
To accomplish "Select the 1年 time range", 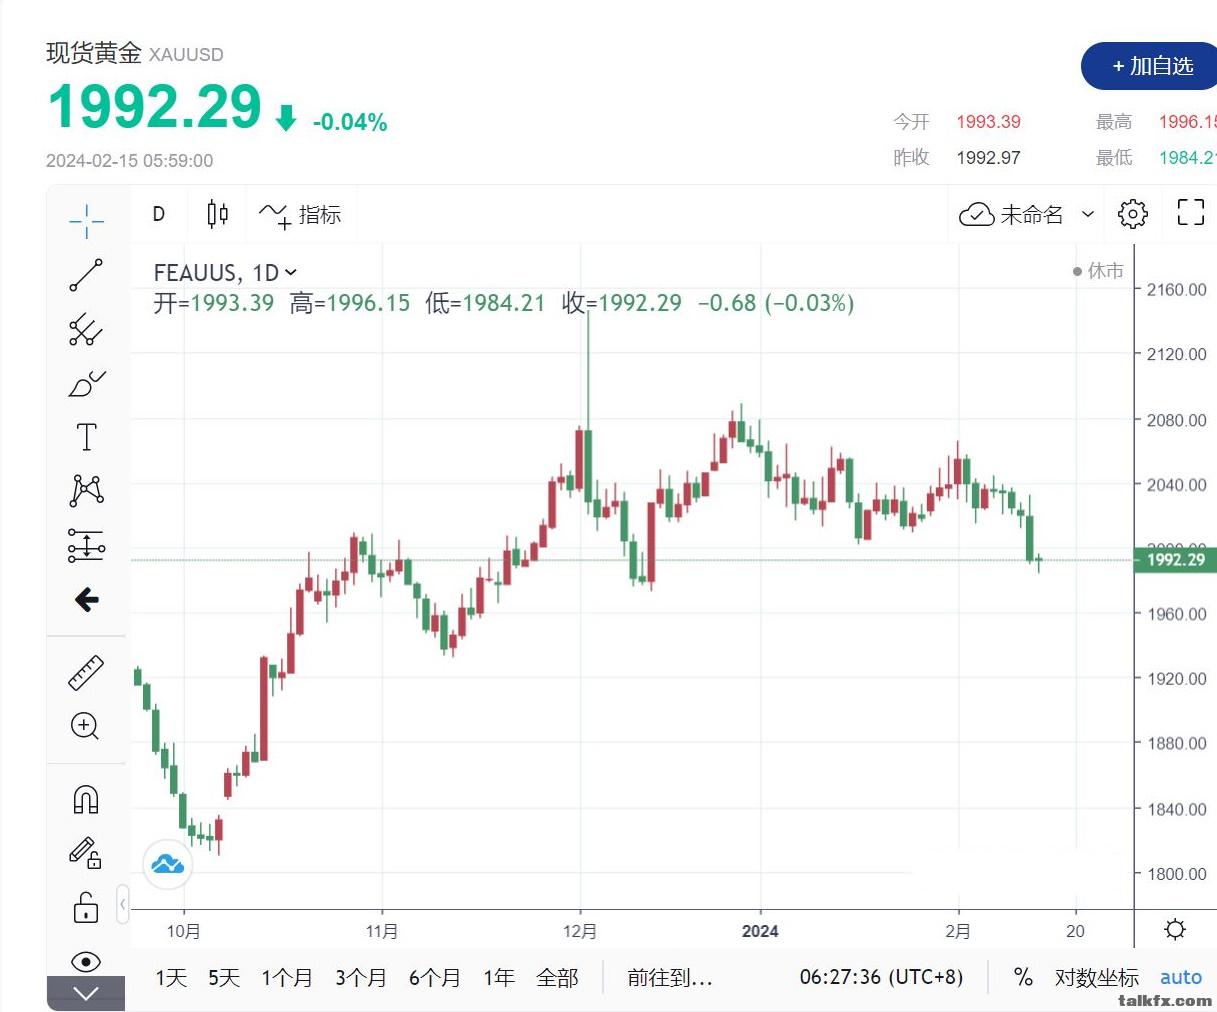I will tap(498, 977).
